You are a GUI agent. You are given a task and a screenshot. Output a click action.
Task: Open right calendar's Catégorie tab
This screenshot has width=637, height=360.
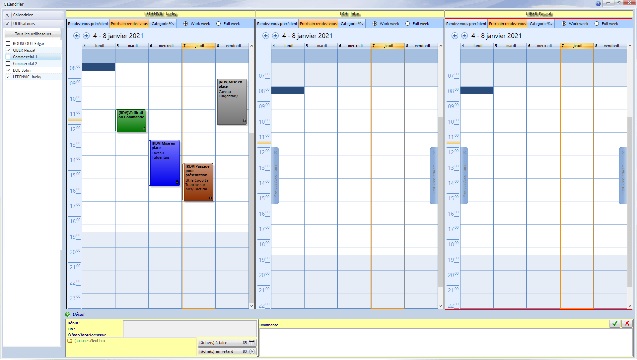tap(541, 24)
